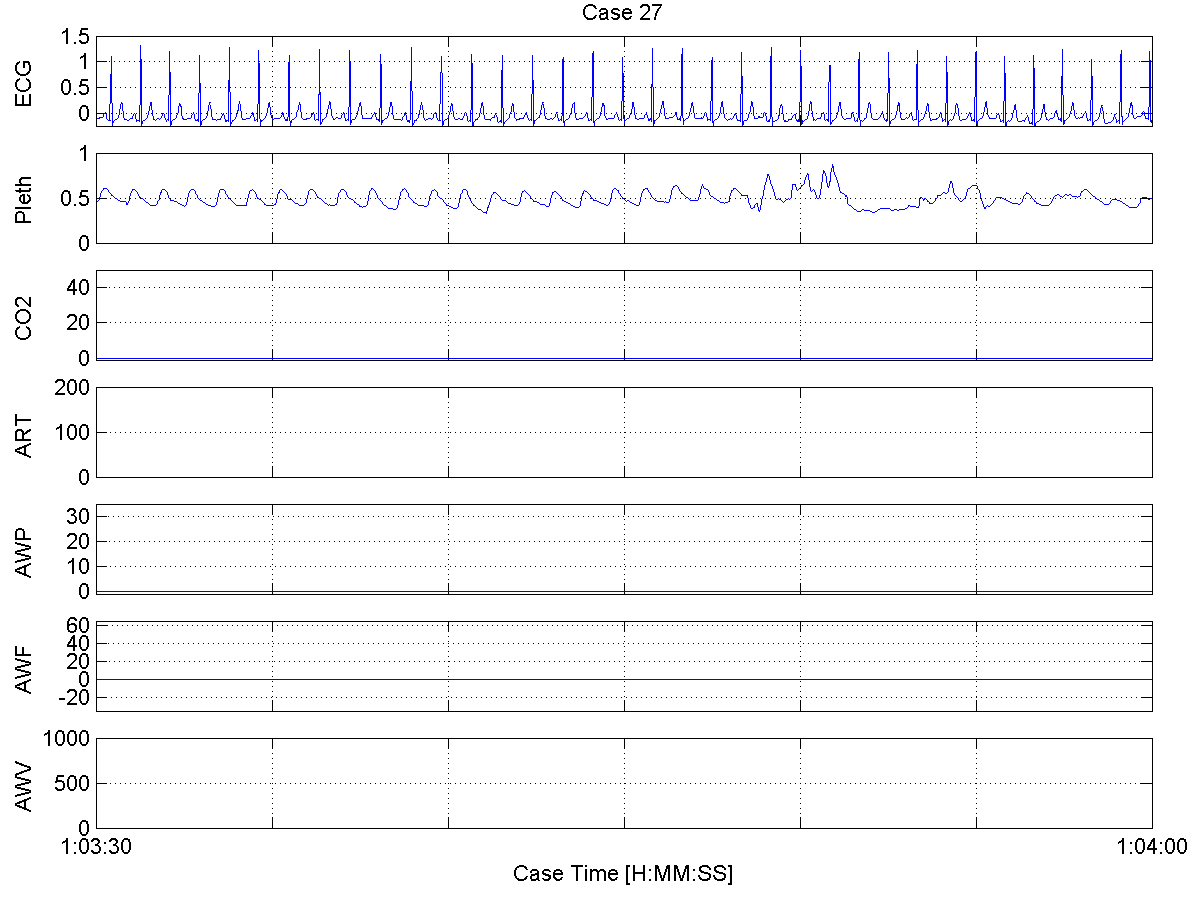Click the 'Case Time [H:MM:SS]' x-axis label

(623, 874)
